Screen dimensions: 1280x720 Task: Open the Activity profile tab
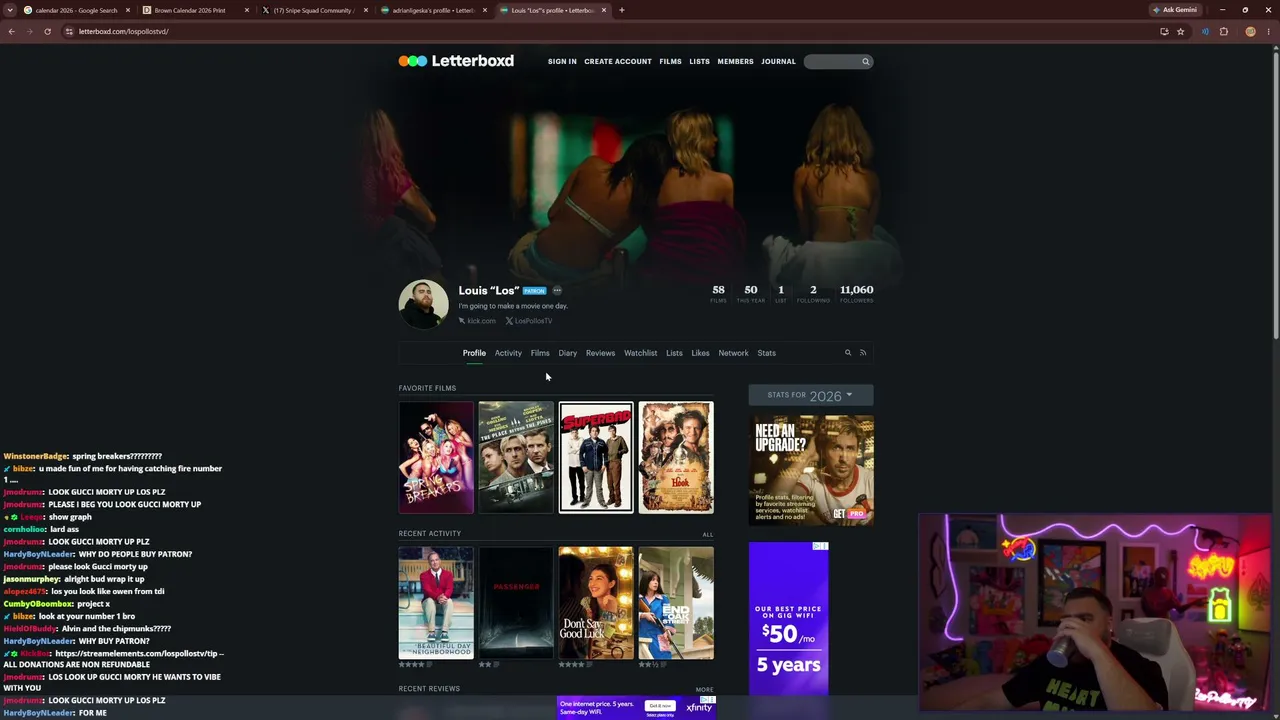coord(508,353)
